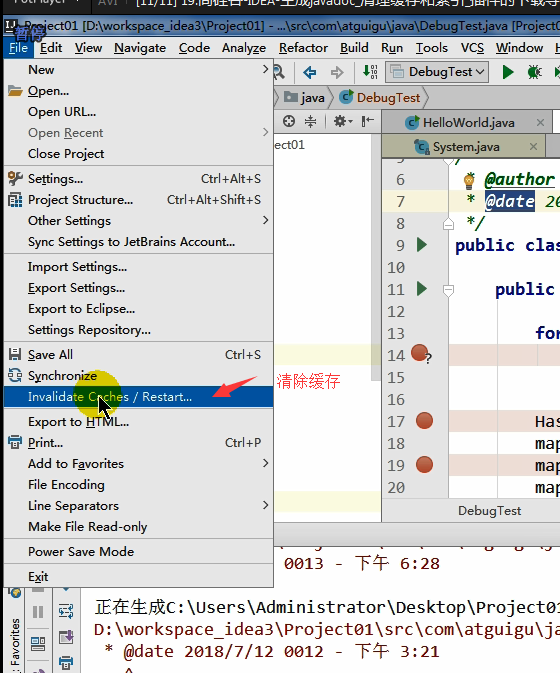
Task: Open the Analyze menu
Action: coord(244,48)
